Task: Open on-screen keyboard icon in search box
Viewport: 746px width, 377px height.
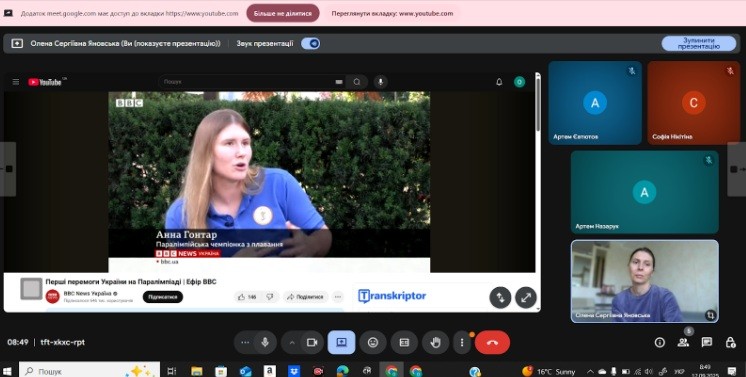Action: coord(339,82)
